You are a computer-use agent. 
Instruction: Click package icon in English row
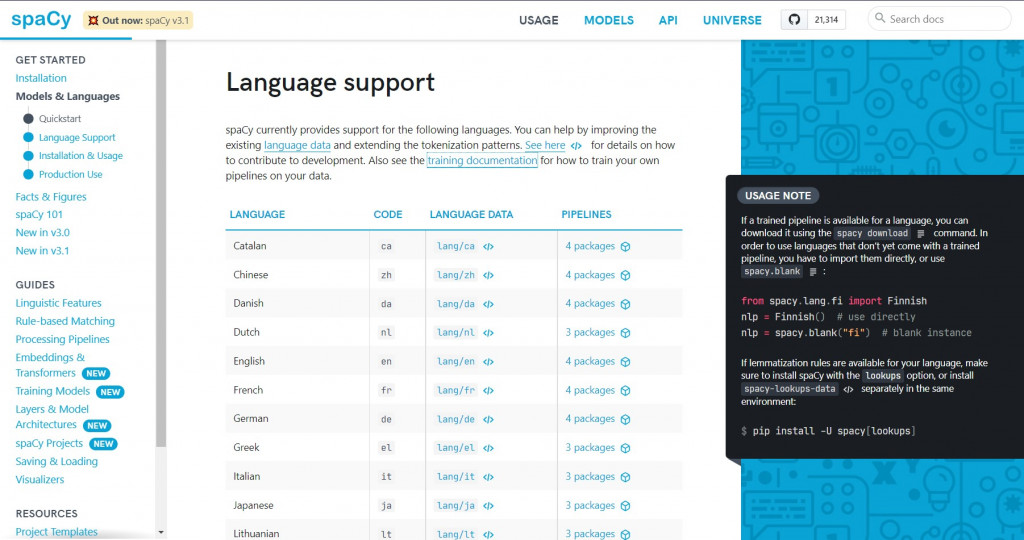(x=626, y=362)
